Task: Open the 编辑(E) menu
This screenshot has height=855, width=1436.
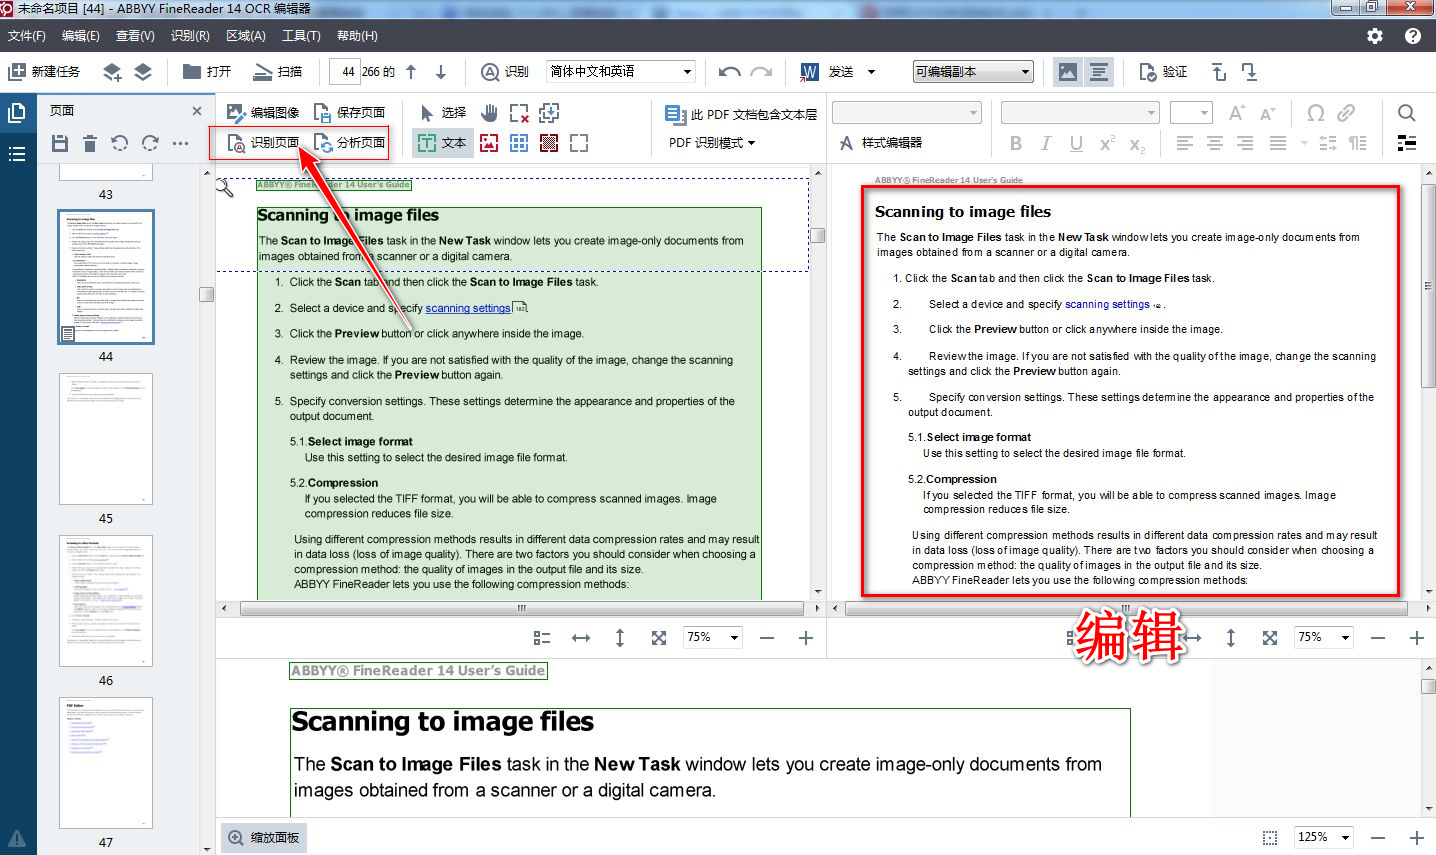Action: coord(81,36)
